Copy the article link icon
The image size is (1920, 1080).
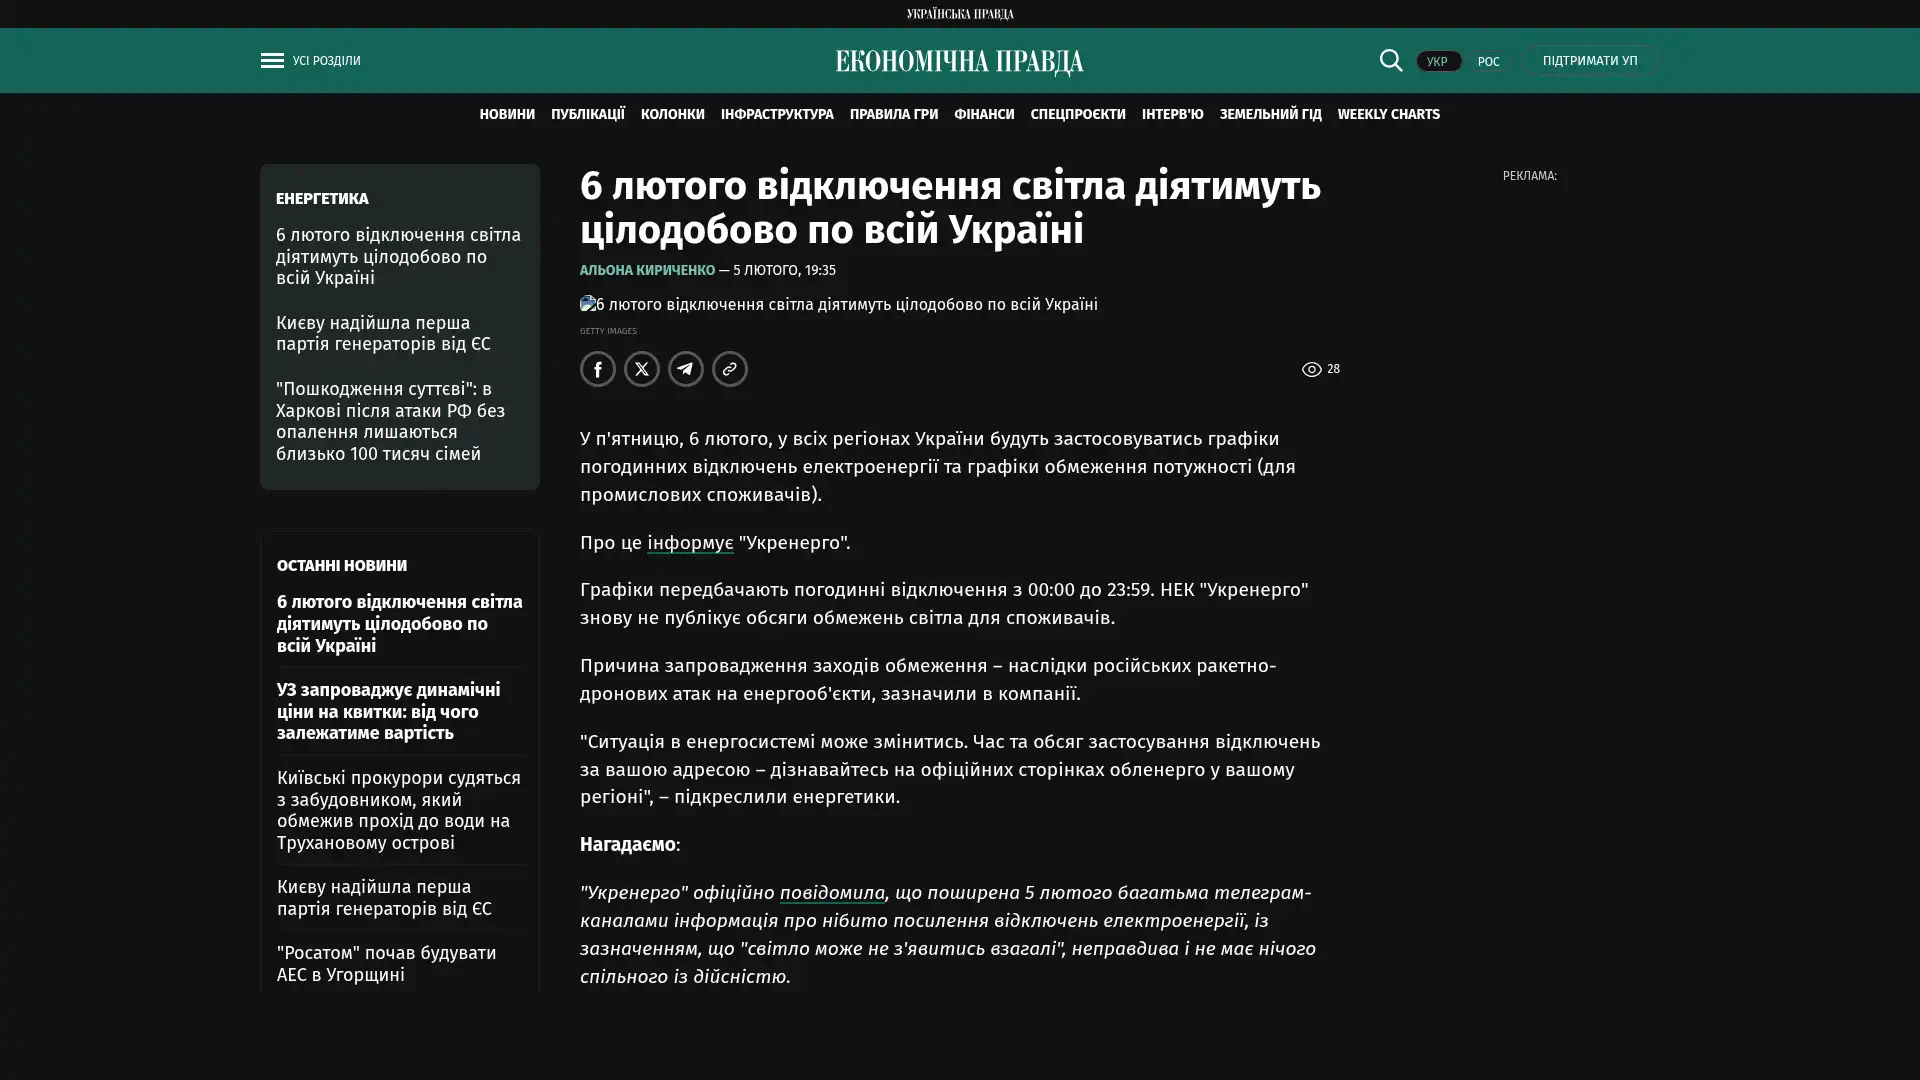point(730,369)
